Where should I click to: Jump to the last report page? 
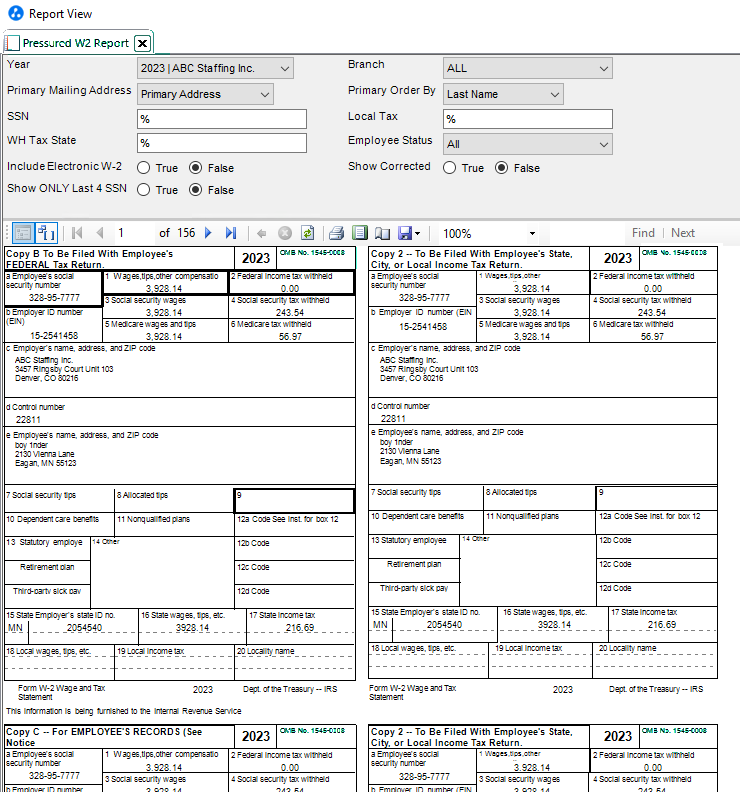coord(231,233)
